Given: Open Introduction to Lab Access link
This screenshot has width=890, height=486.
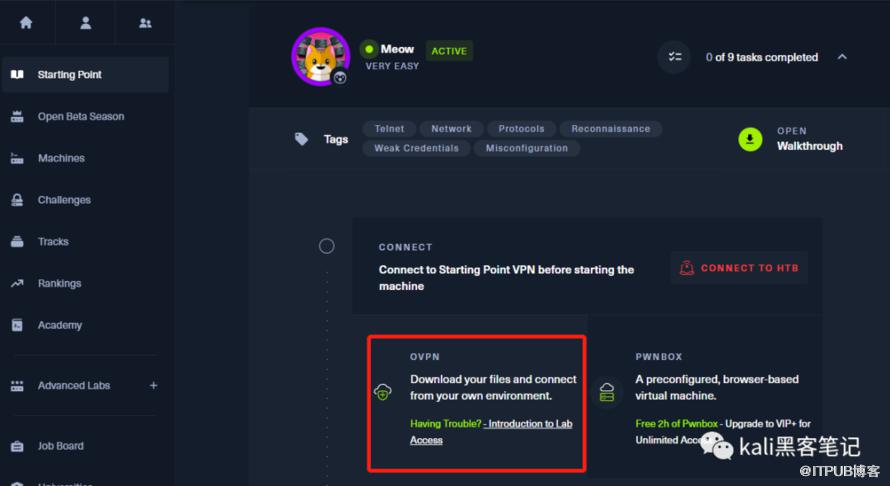Looking at the screenshot, I should 491,431.
